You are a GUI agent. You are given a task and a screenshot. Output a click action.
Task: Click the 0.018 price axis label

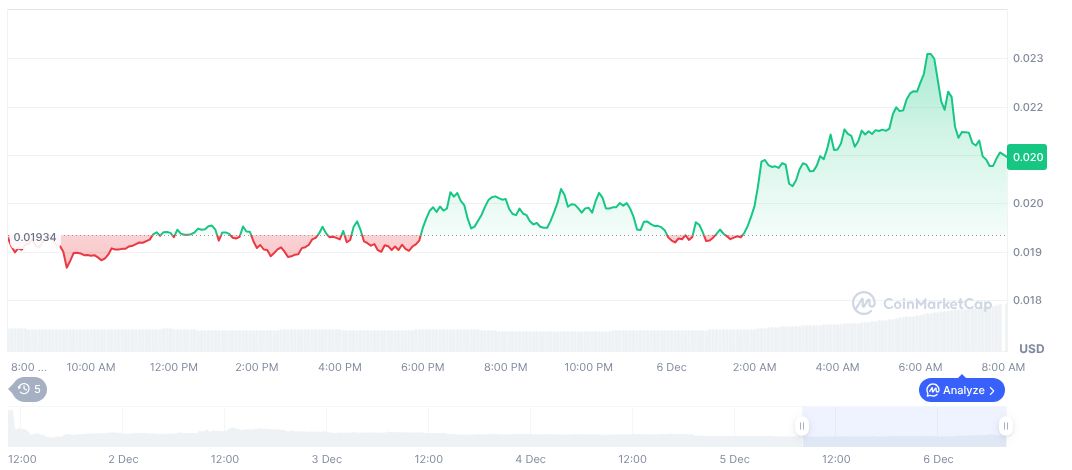pyautogui.click(x=1029, y=300)
